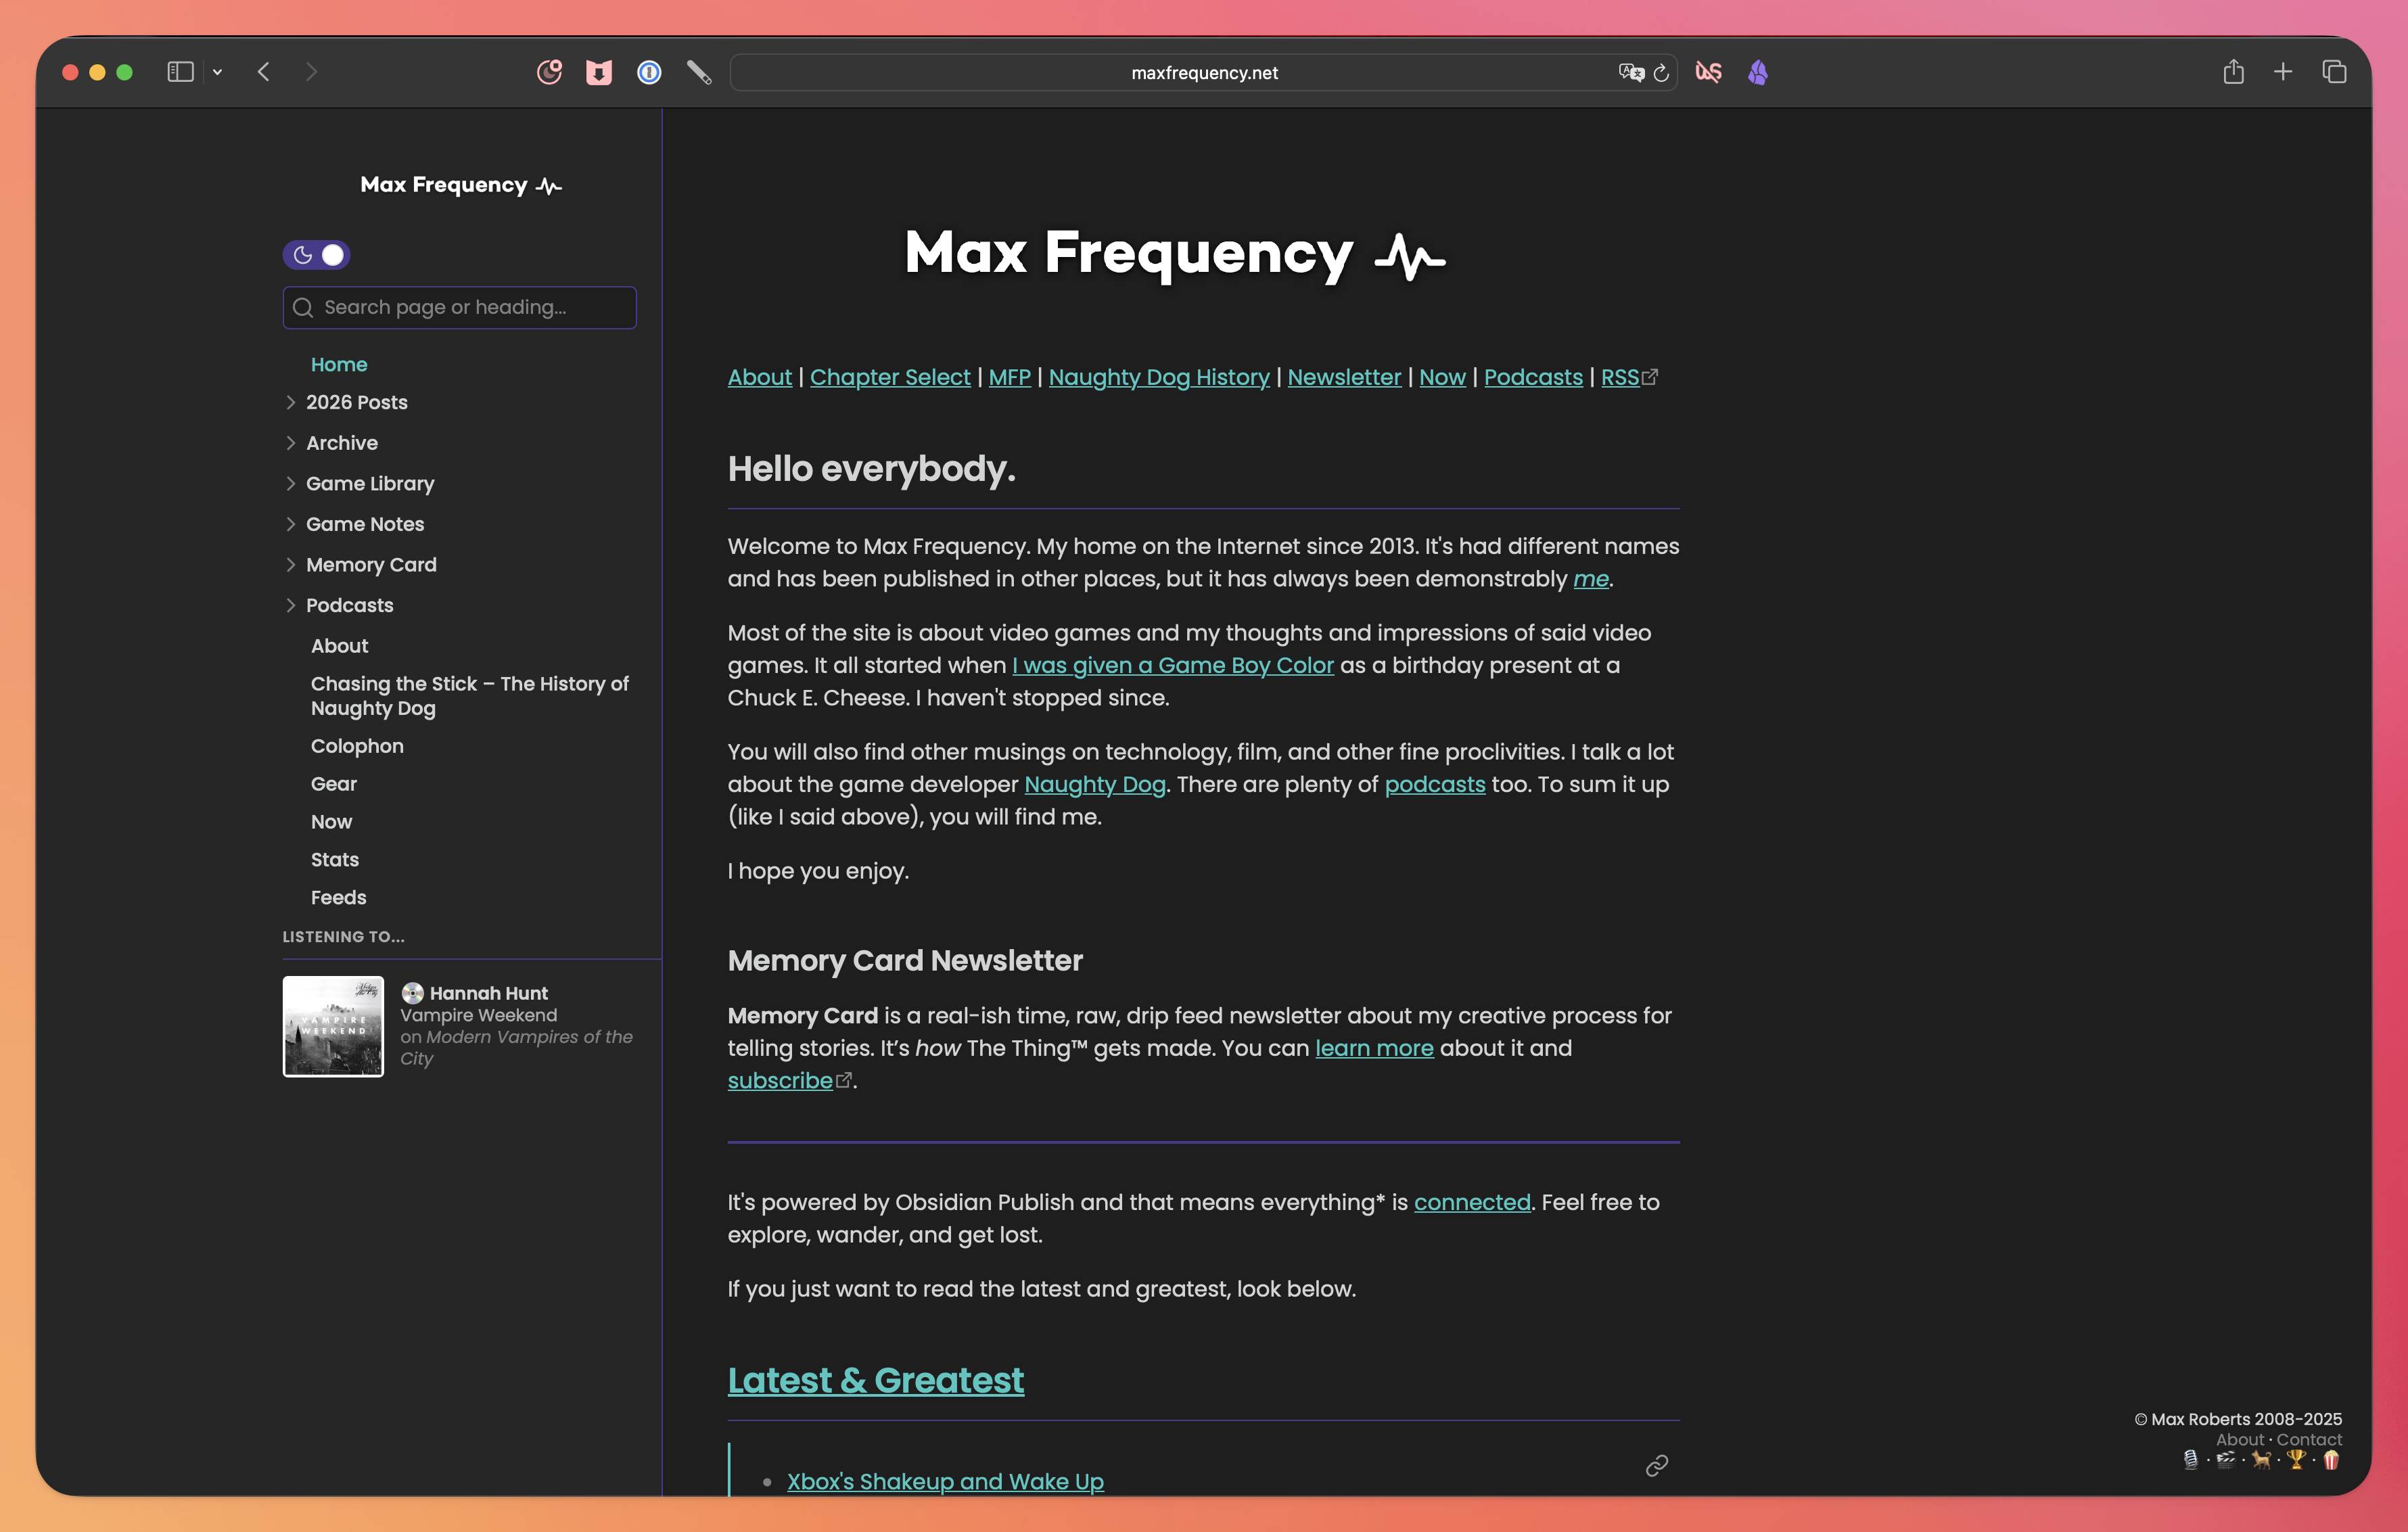Click the Obsidian extension icon in toolbar
Viewport: 2408px width, 1532px height.
pyautogui.click(x=1758, y=72)
